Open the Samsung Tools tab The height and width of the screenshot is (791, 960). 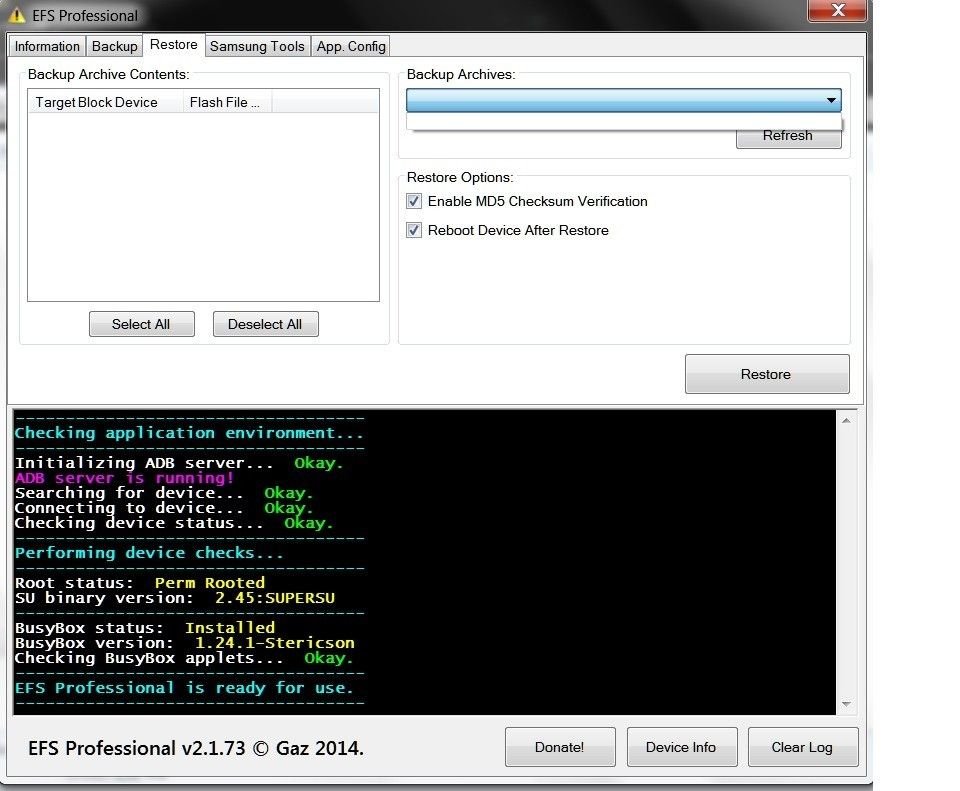(257, 47)
